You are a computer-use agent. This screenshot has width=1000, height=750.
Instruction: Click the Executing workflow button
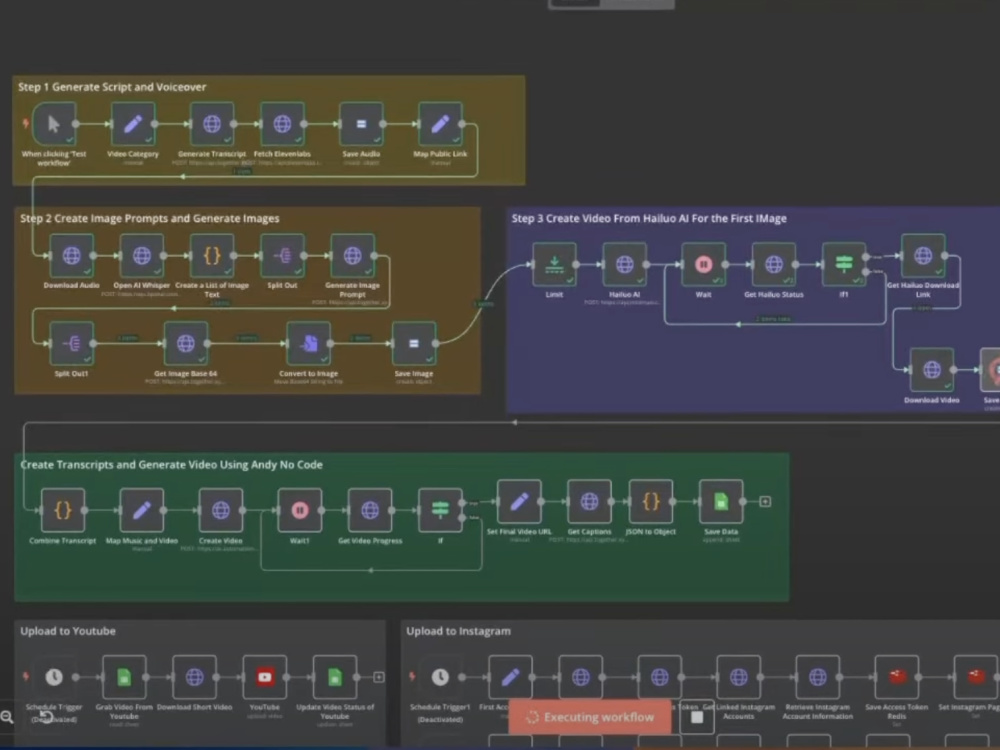(590, 717)
